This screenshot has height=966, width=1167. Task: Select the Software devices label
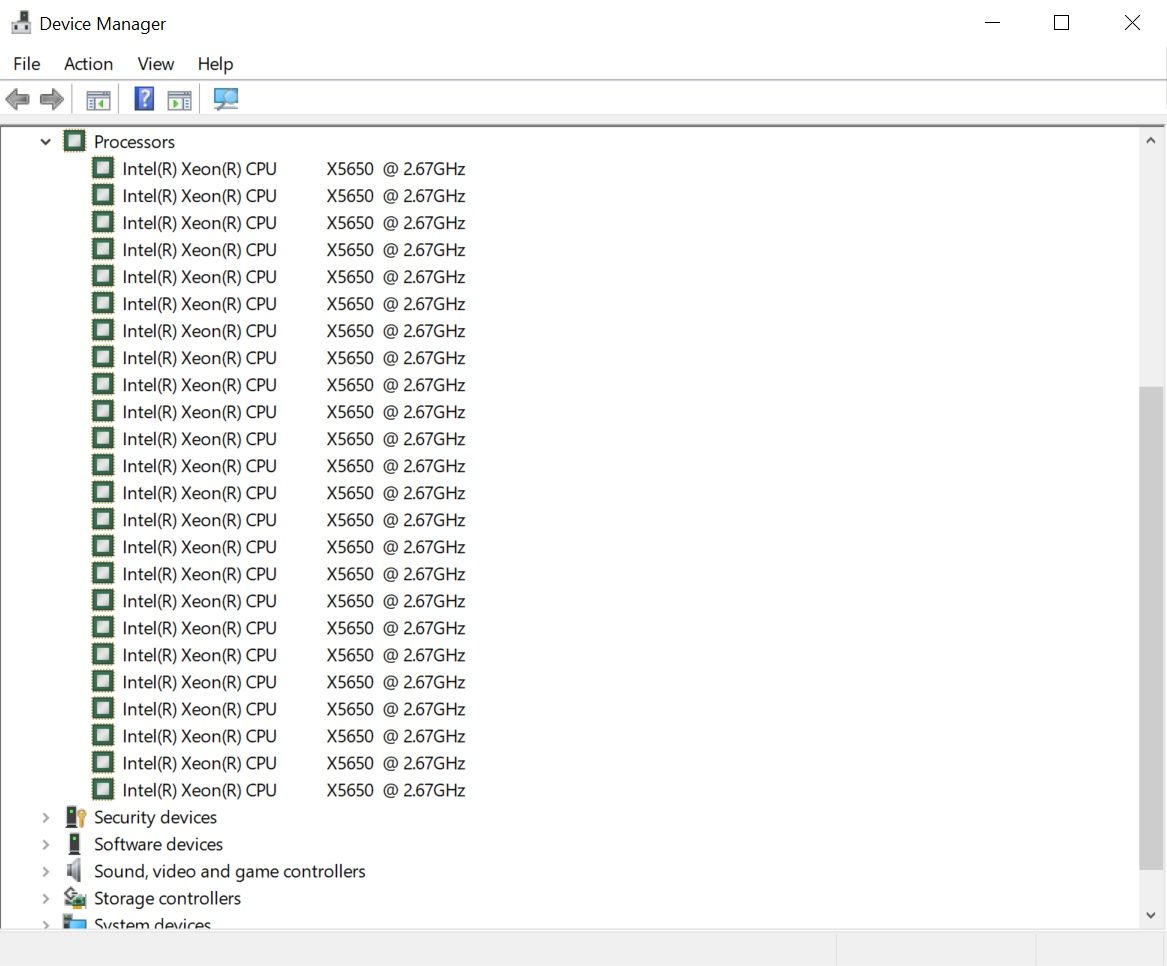click(x=159, y=844)
